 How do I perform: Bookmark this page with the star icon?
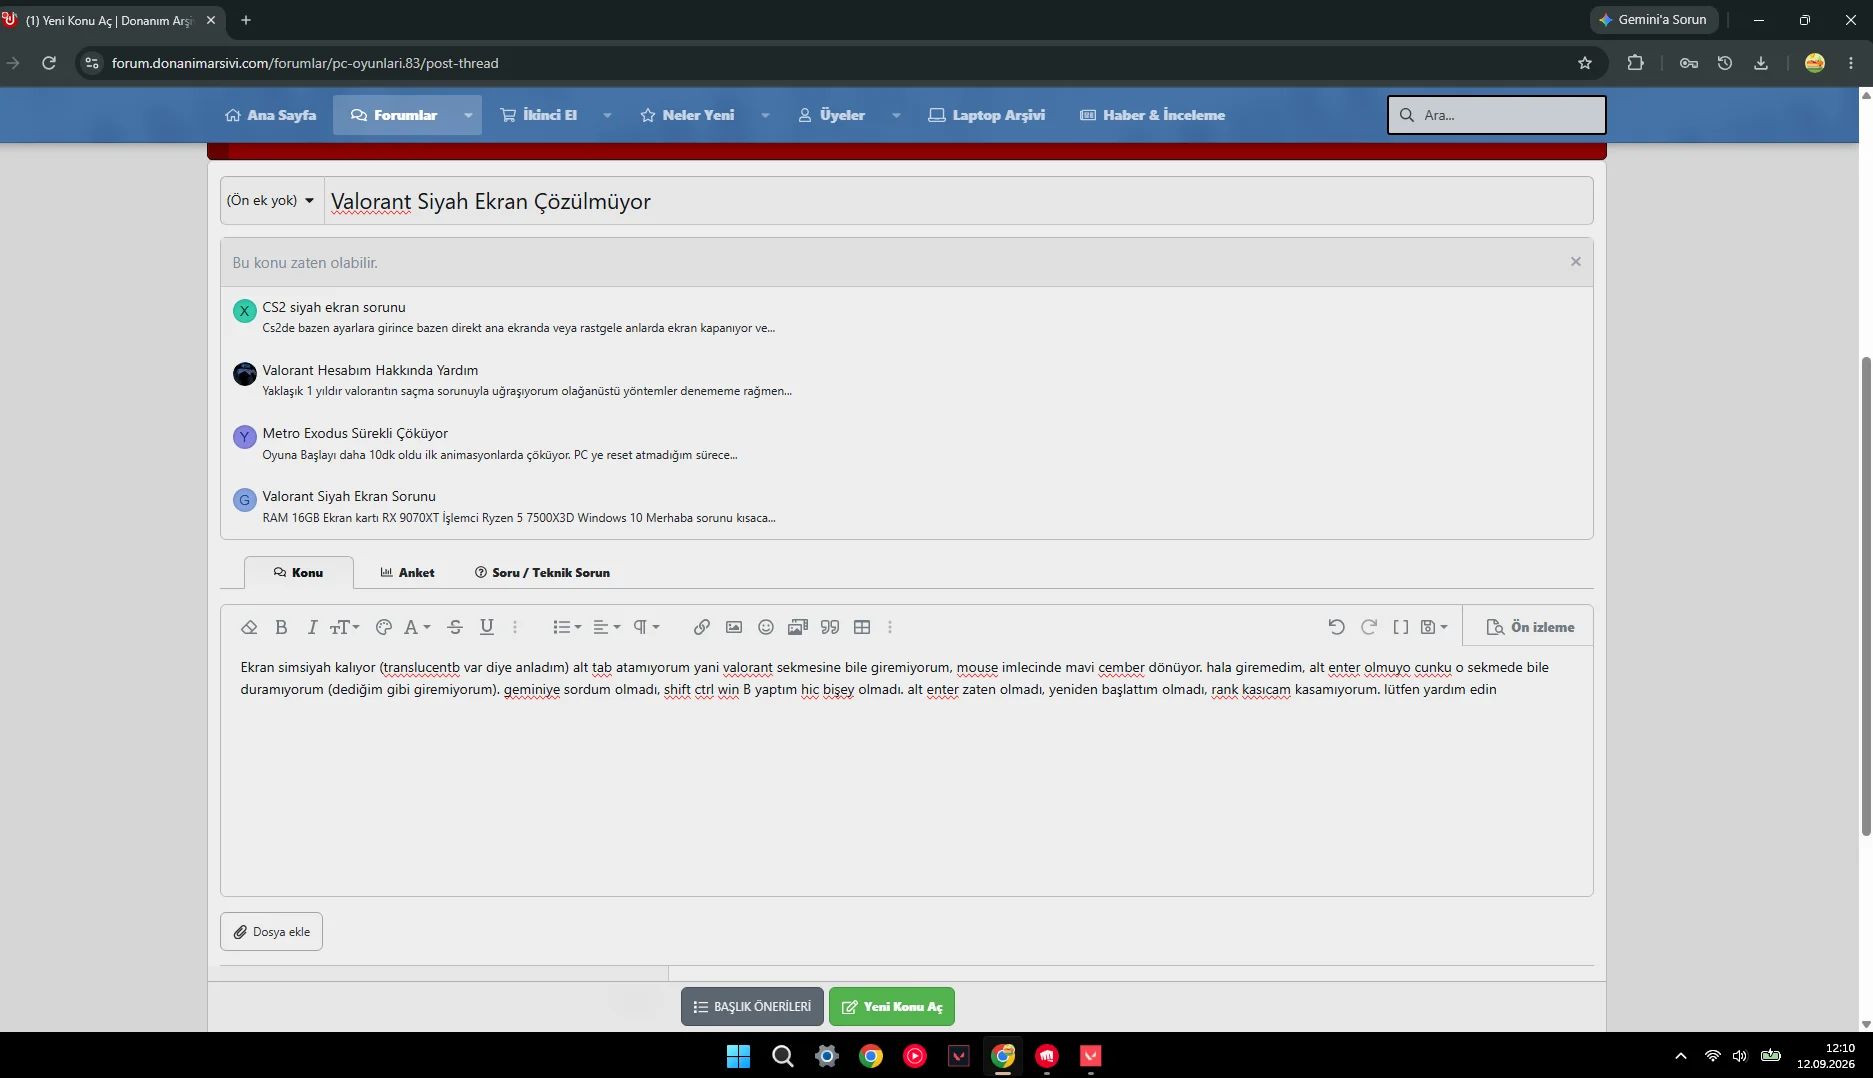pyautogui.click(x=1585, y=63)
